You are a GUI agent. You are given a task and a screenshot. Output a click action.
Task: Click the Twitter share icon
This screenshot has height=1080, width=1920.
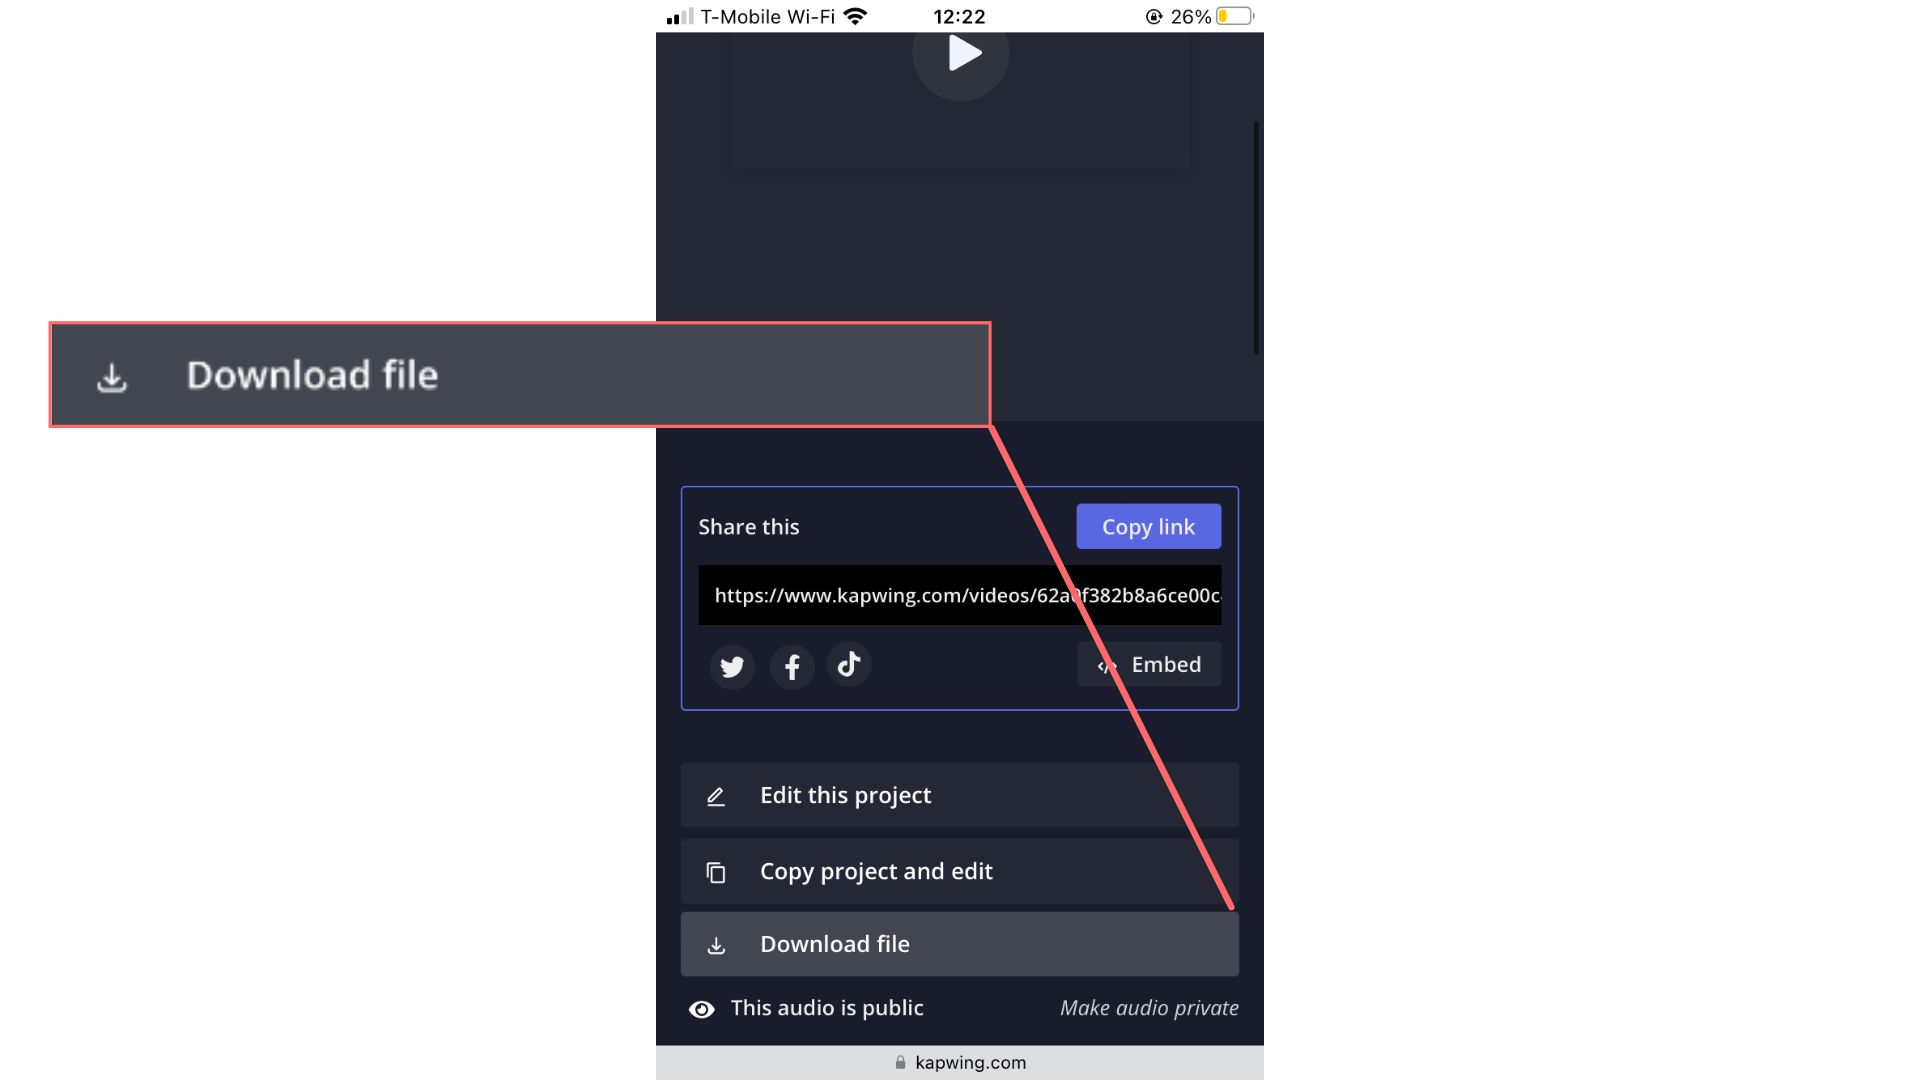point(731,665)
